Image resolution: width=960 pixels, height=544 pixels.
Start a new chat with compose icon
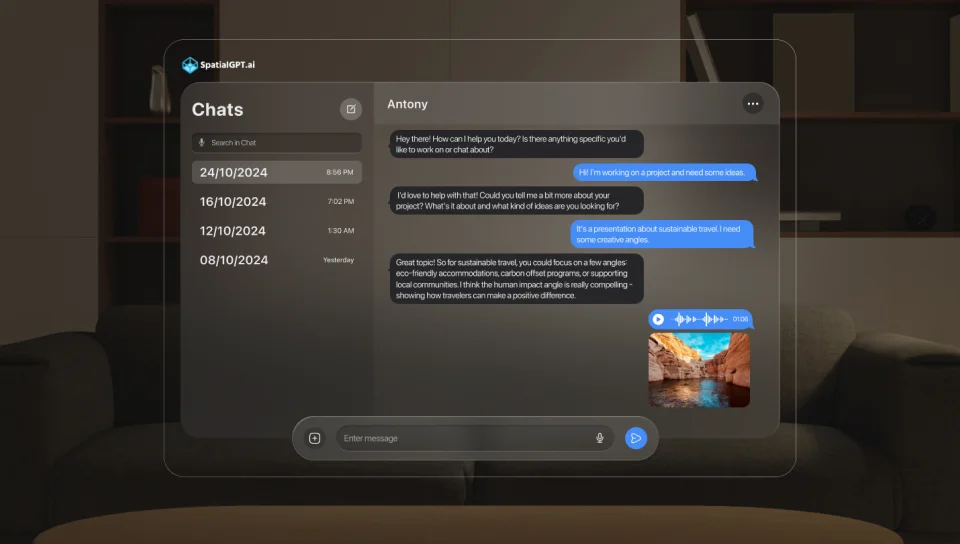tap(350, 109)
